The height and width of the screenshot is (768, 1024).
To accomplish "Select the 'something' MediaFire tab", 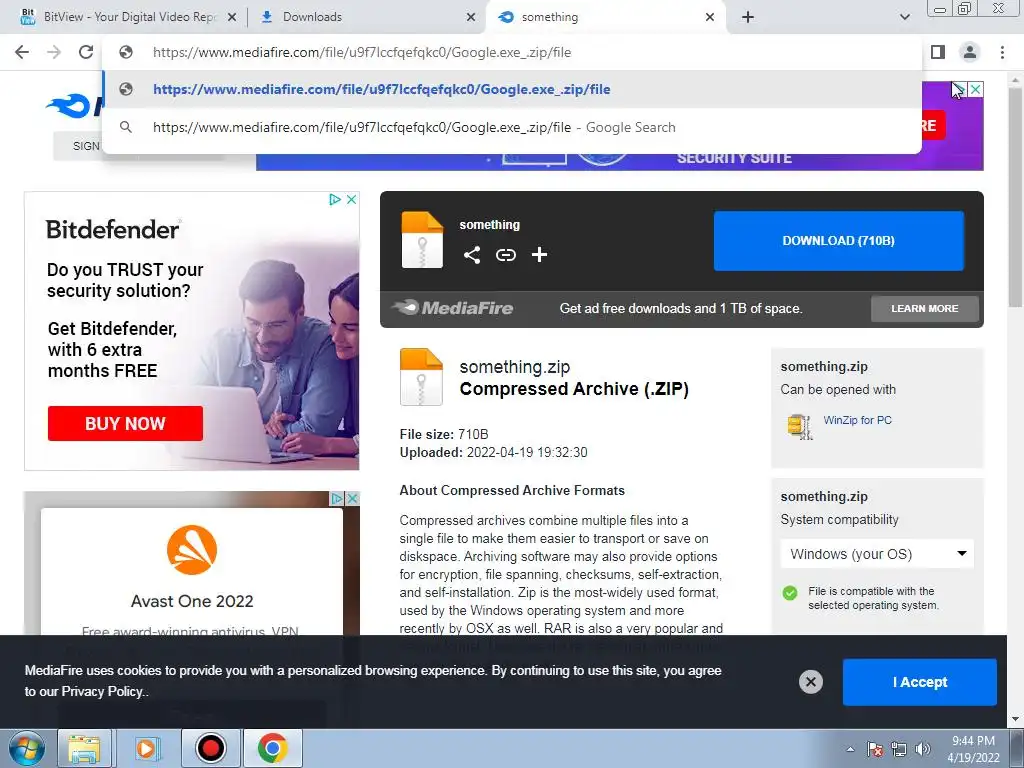I will tap(604, 17).
